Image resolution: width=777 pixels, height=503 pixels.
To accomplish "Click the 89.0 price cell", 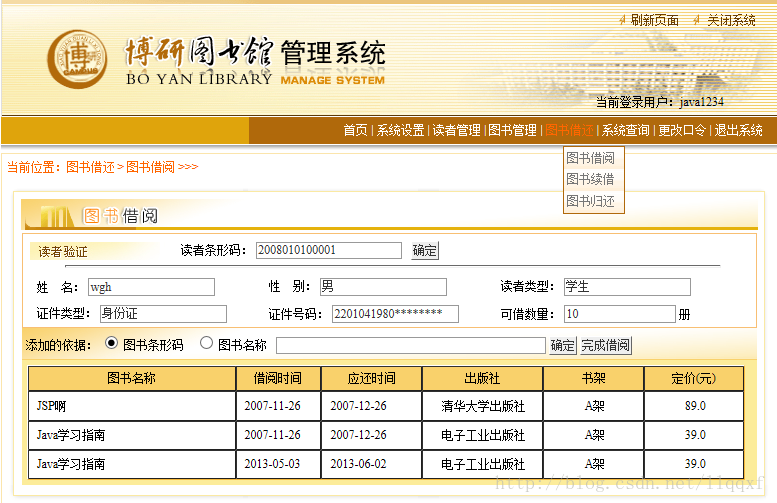I will coord(694,406).
